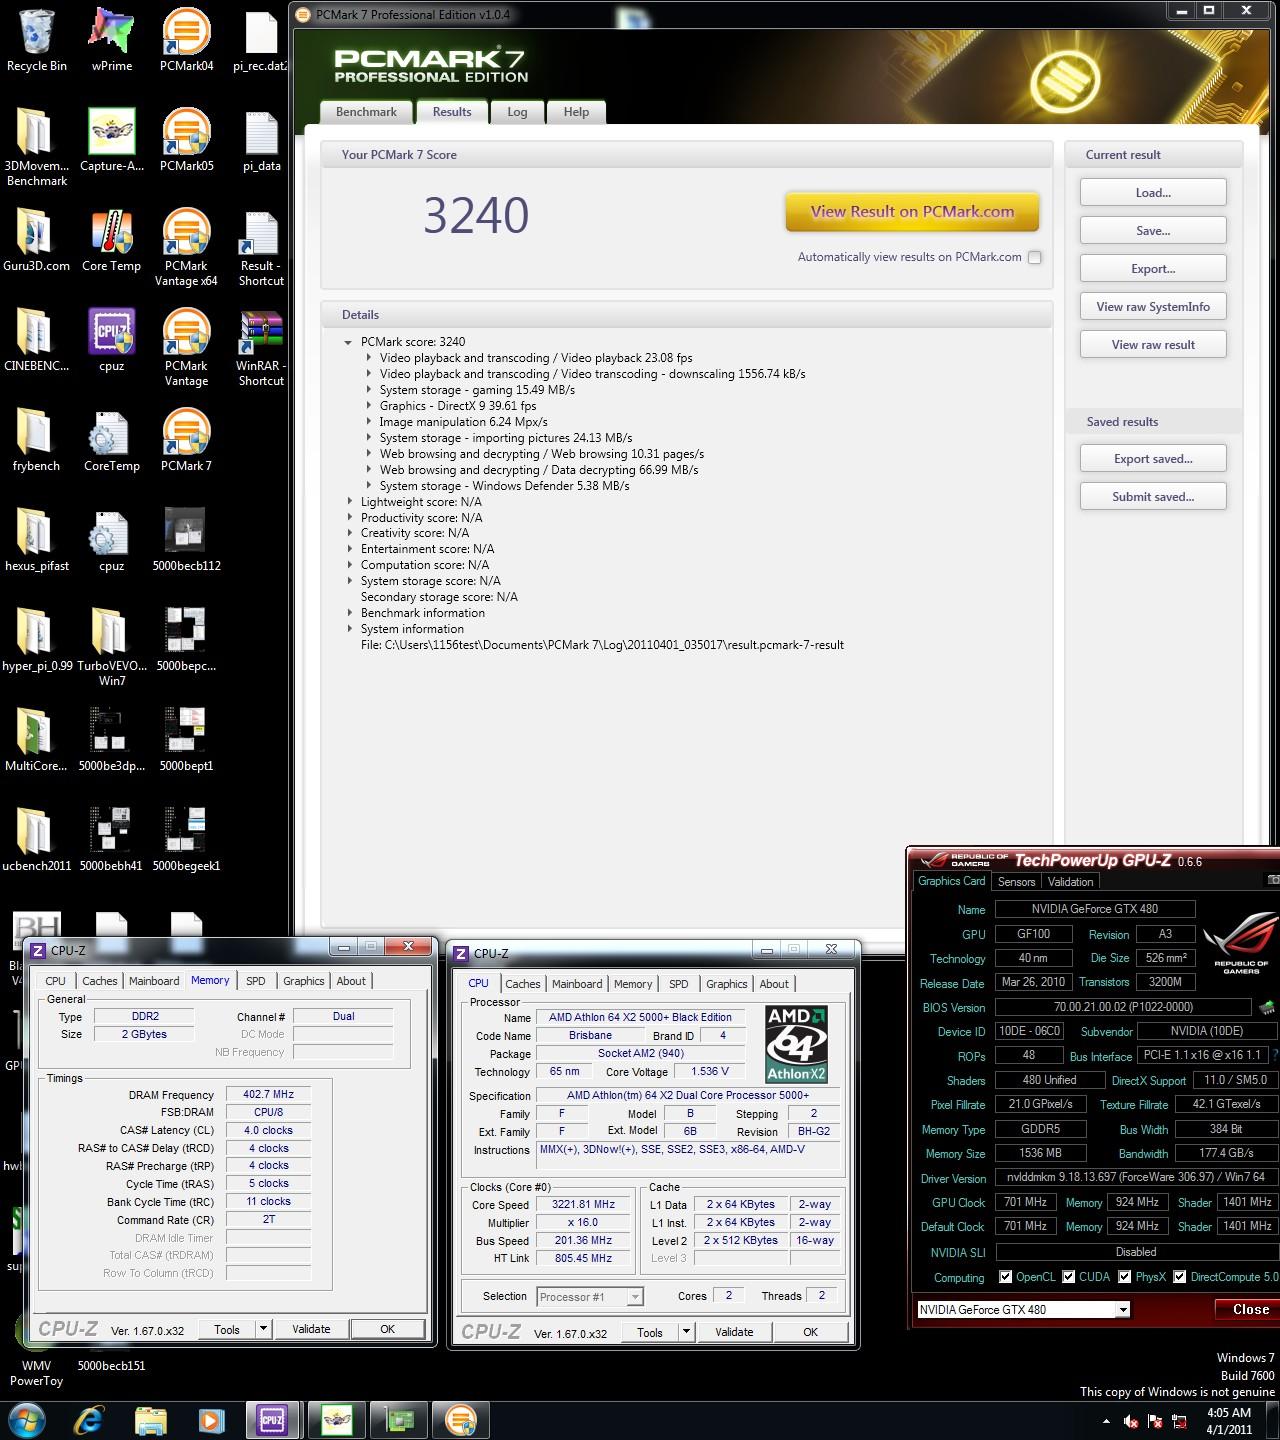Expand Benchmark information details
Image resolution: width=1280 pixels, height=1440 pixels.
[349, 613]
